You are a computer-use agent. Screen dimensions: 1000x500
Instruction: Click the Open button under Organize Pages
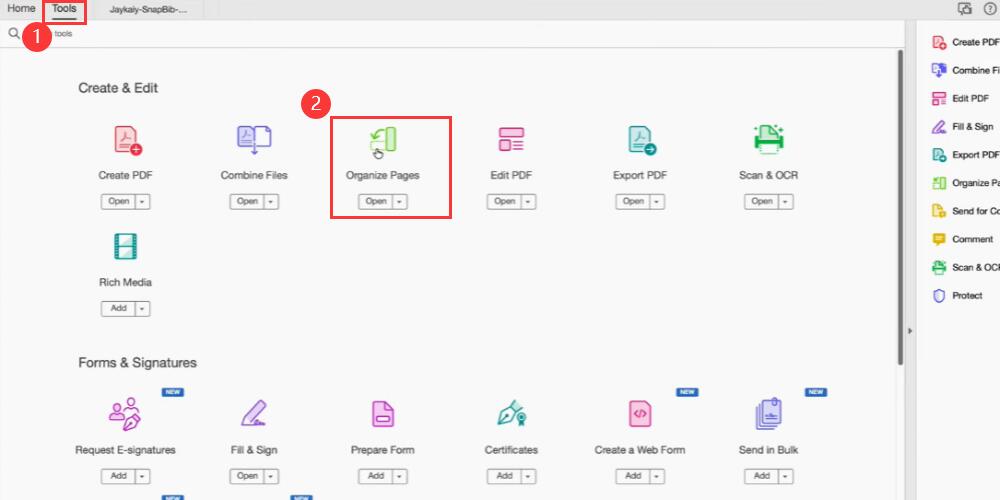(x=376, y=202)
